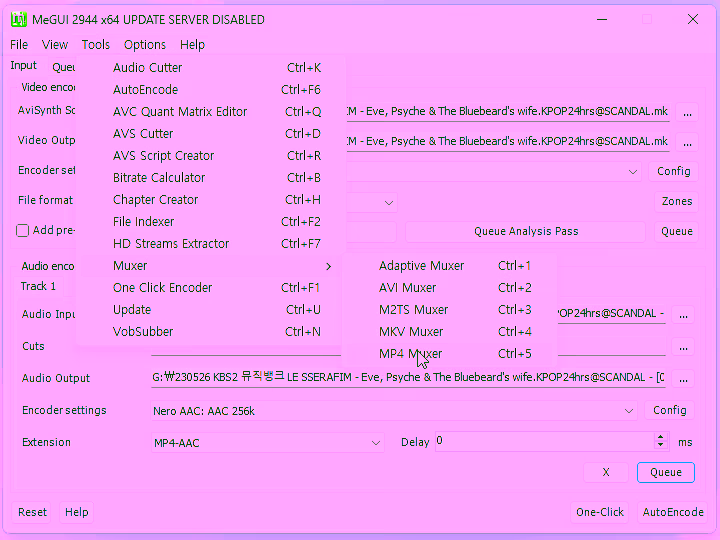Viewport: 720px width, 540px height.
Task: Click the Delay value field
Action: 545,441
